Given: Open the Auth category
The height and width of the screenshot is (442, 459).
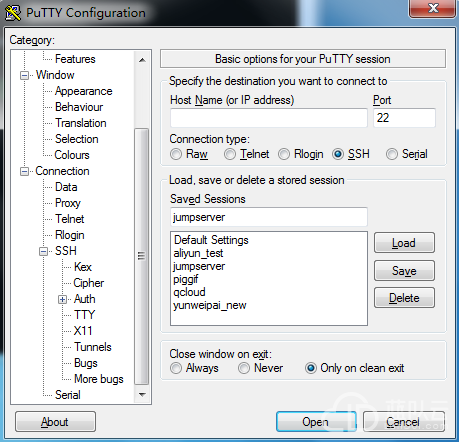Looking at the screenshot, I should point(85,299).
